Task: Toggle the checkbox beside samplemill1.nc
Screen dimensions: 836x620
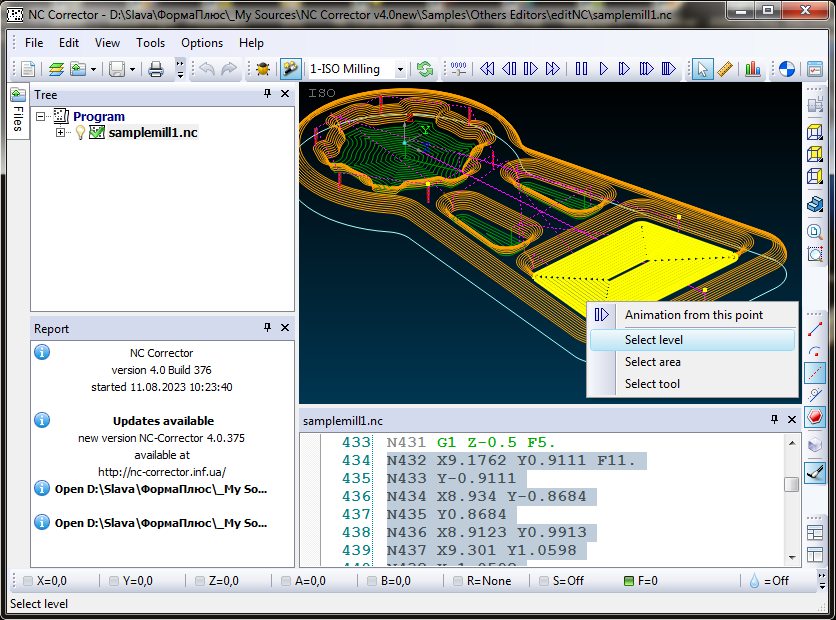Action: pyautogui.click(x=97, y=133)
